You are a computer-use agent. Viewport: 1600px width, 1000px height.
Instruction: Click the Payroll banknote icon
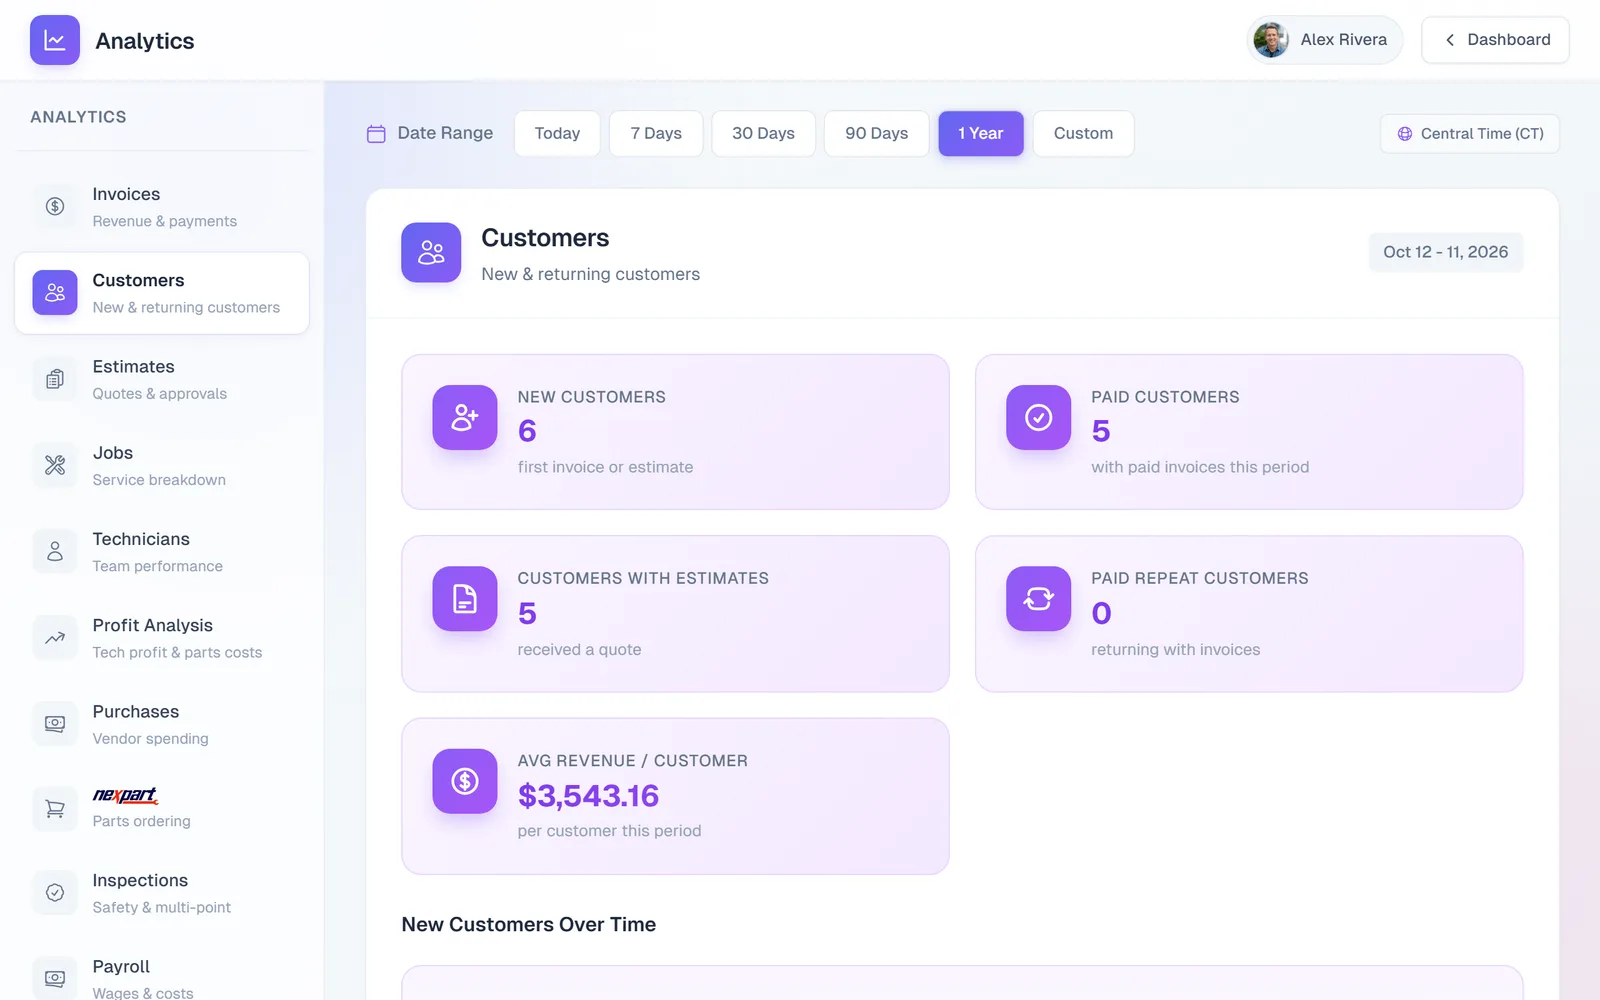pos(55,978)
